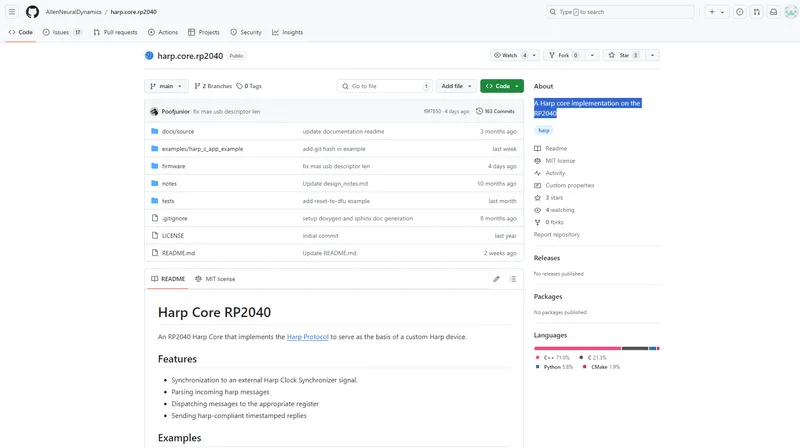Show README outline list icon

(x=513, y=279)
